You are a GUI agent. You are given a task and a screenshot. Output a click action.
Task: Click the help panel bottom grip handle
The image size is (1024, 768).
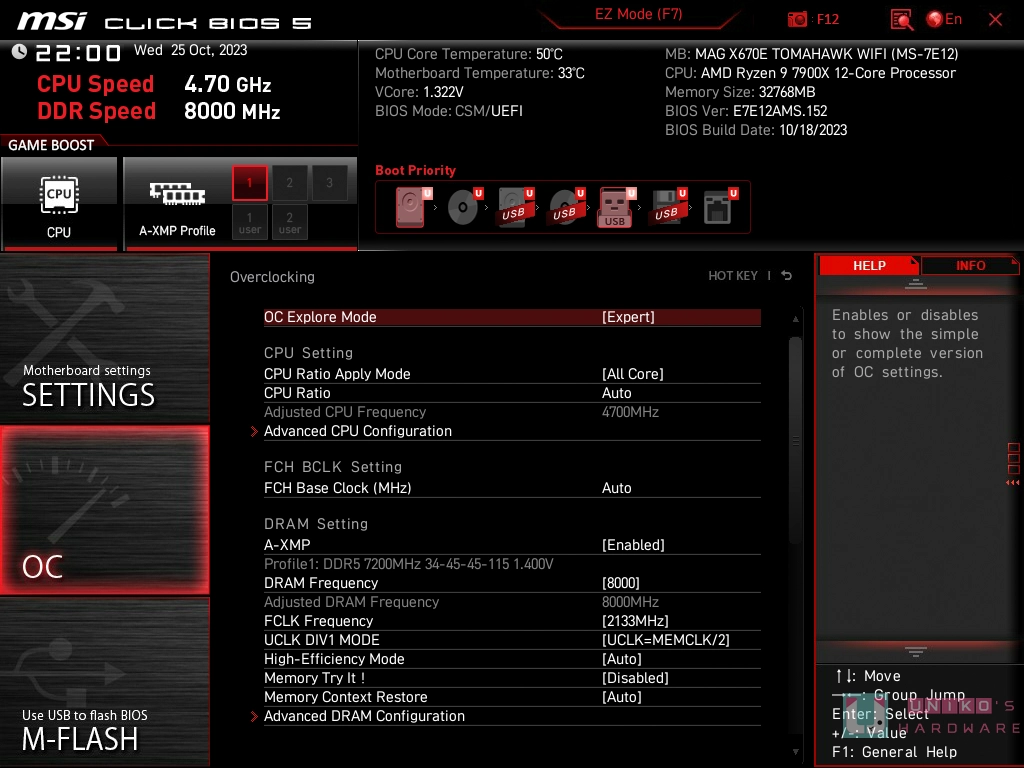point(916,651)
